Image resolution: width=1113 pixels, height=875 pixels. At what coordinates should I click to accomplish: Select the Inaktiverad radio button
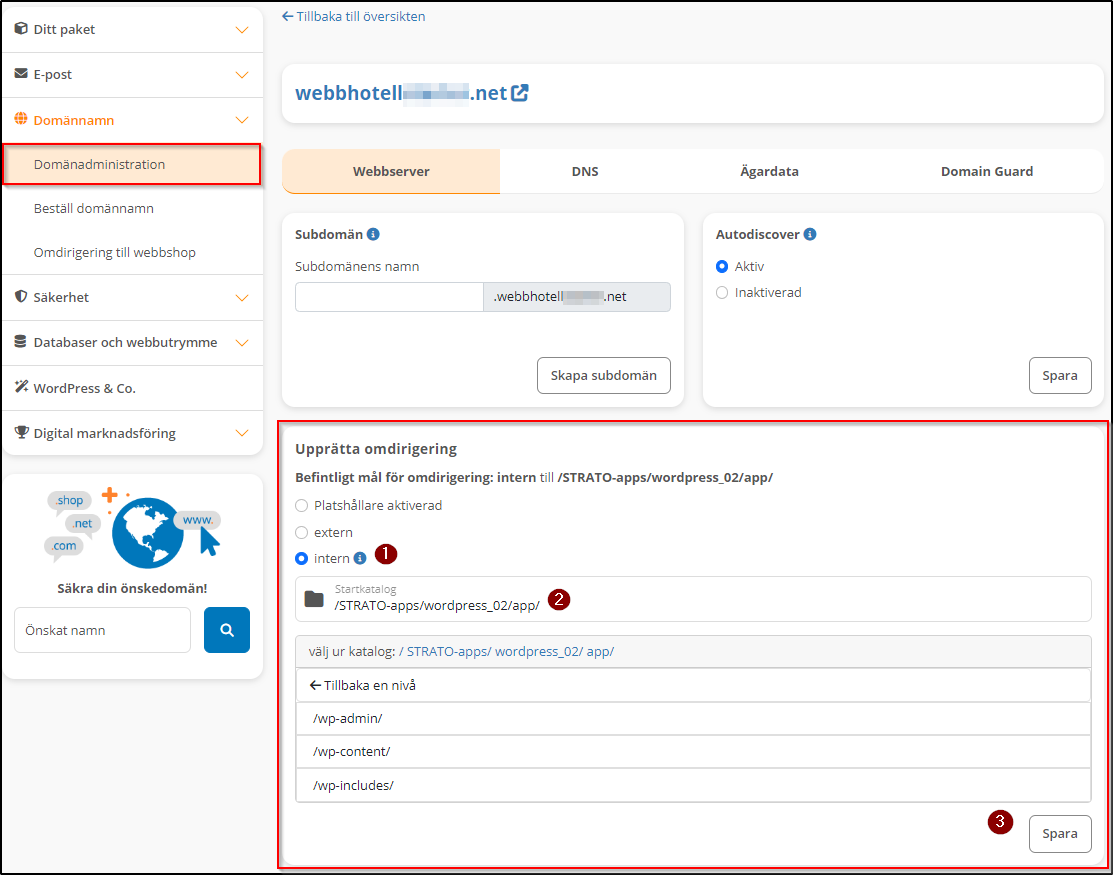coord(722,293)
